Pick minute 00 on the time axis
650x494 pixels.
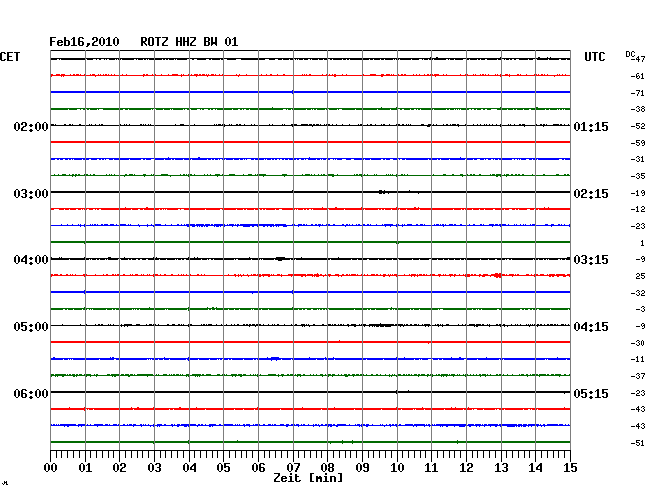[51, 467]
